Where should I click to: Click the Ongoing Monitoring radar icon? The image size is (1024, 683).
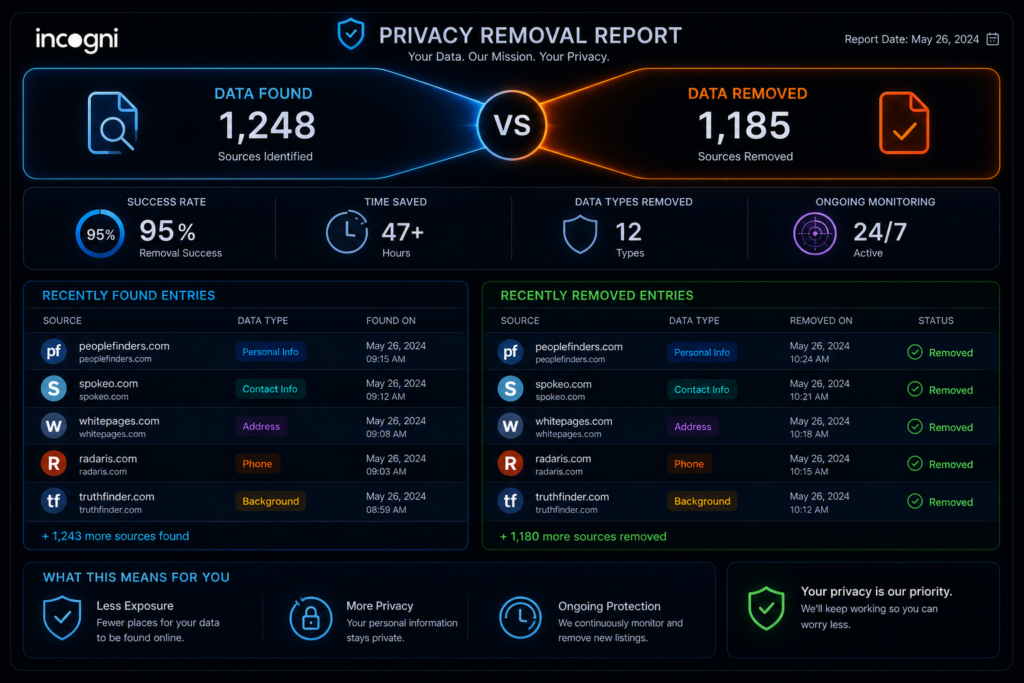click(814, 233)
